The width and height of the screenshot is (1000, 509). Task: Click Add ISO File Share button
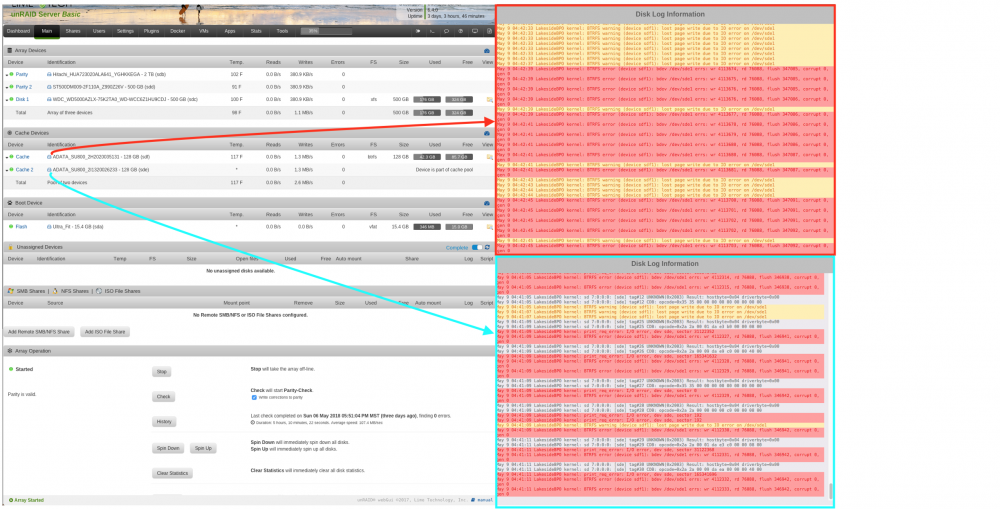(x=105, y=332)
